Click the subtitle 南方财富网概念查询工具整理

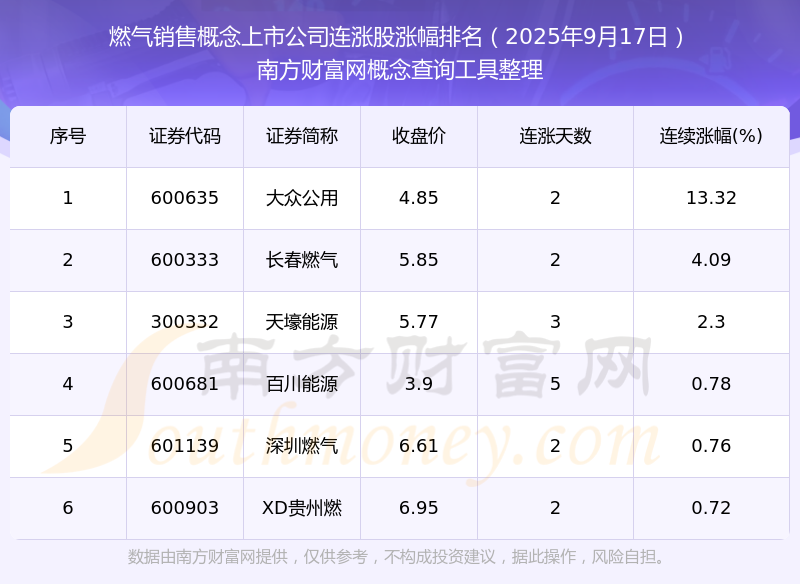point(400,70)
